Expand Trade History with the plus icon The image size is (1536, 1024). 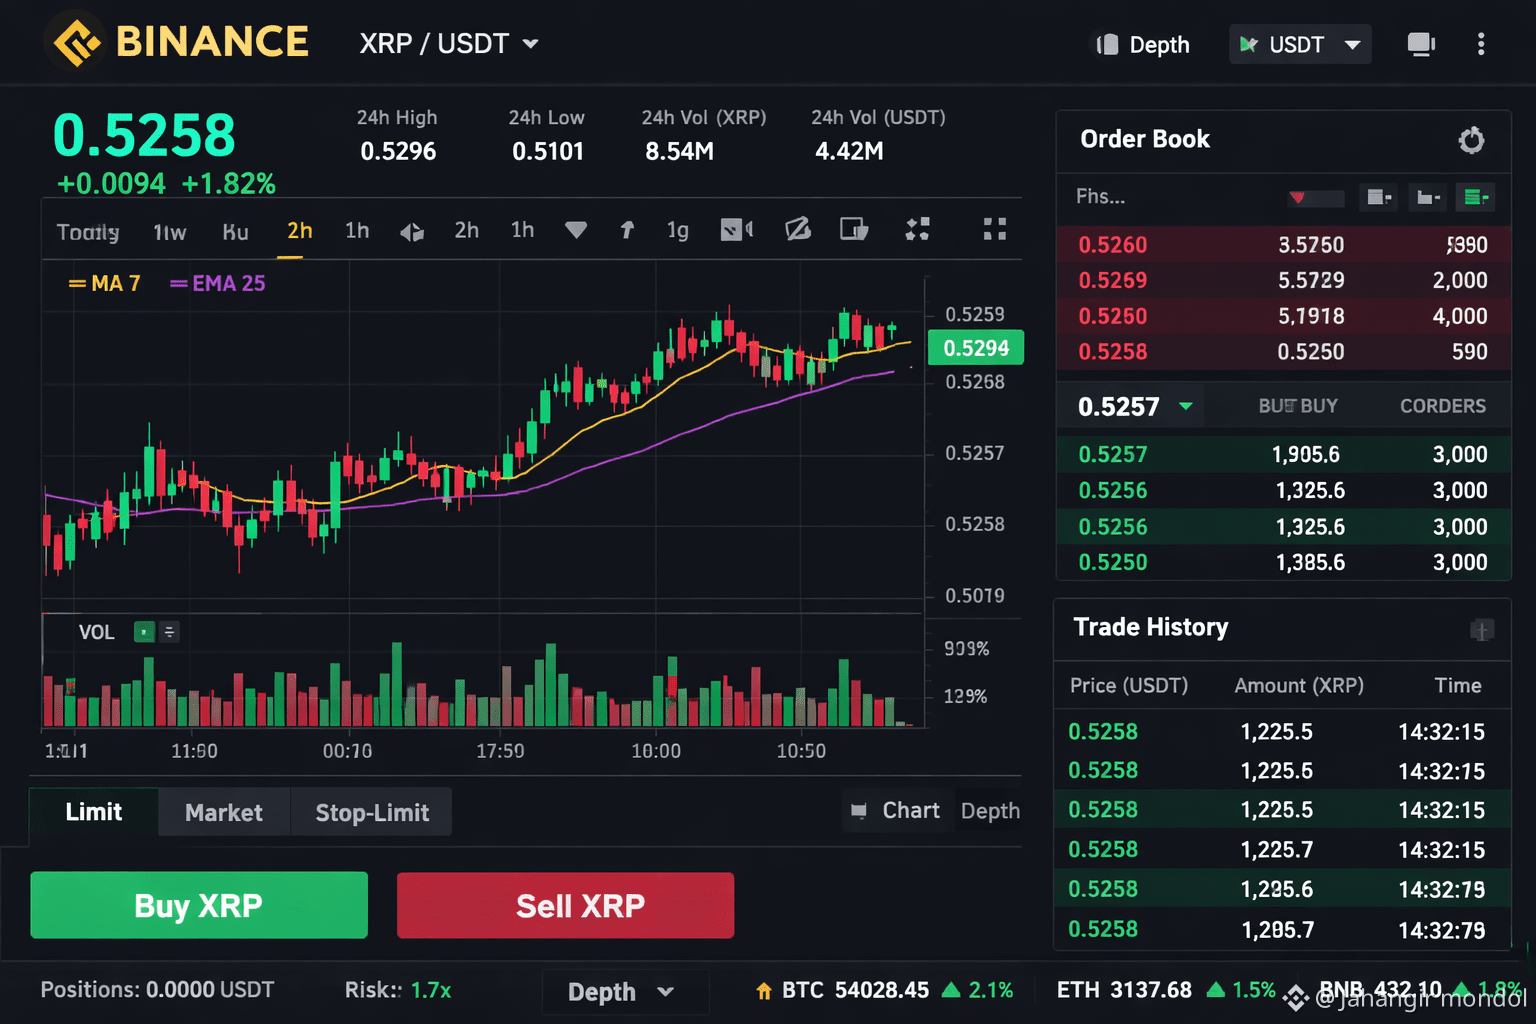(x=1482, y=629)
